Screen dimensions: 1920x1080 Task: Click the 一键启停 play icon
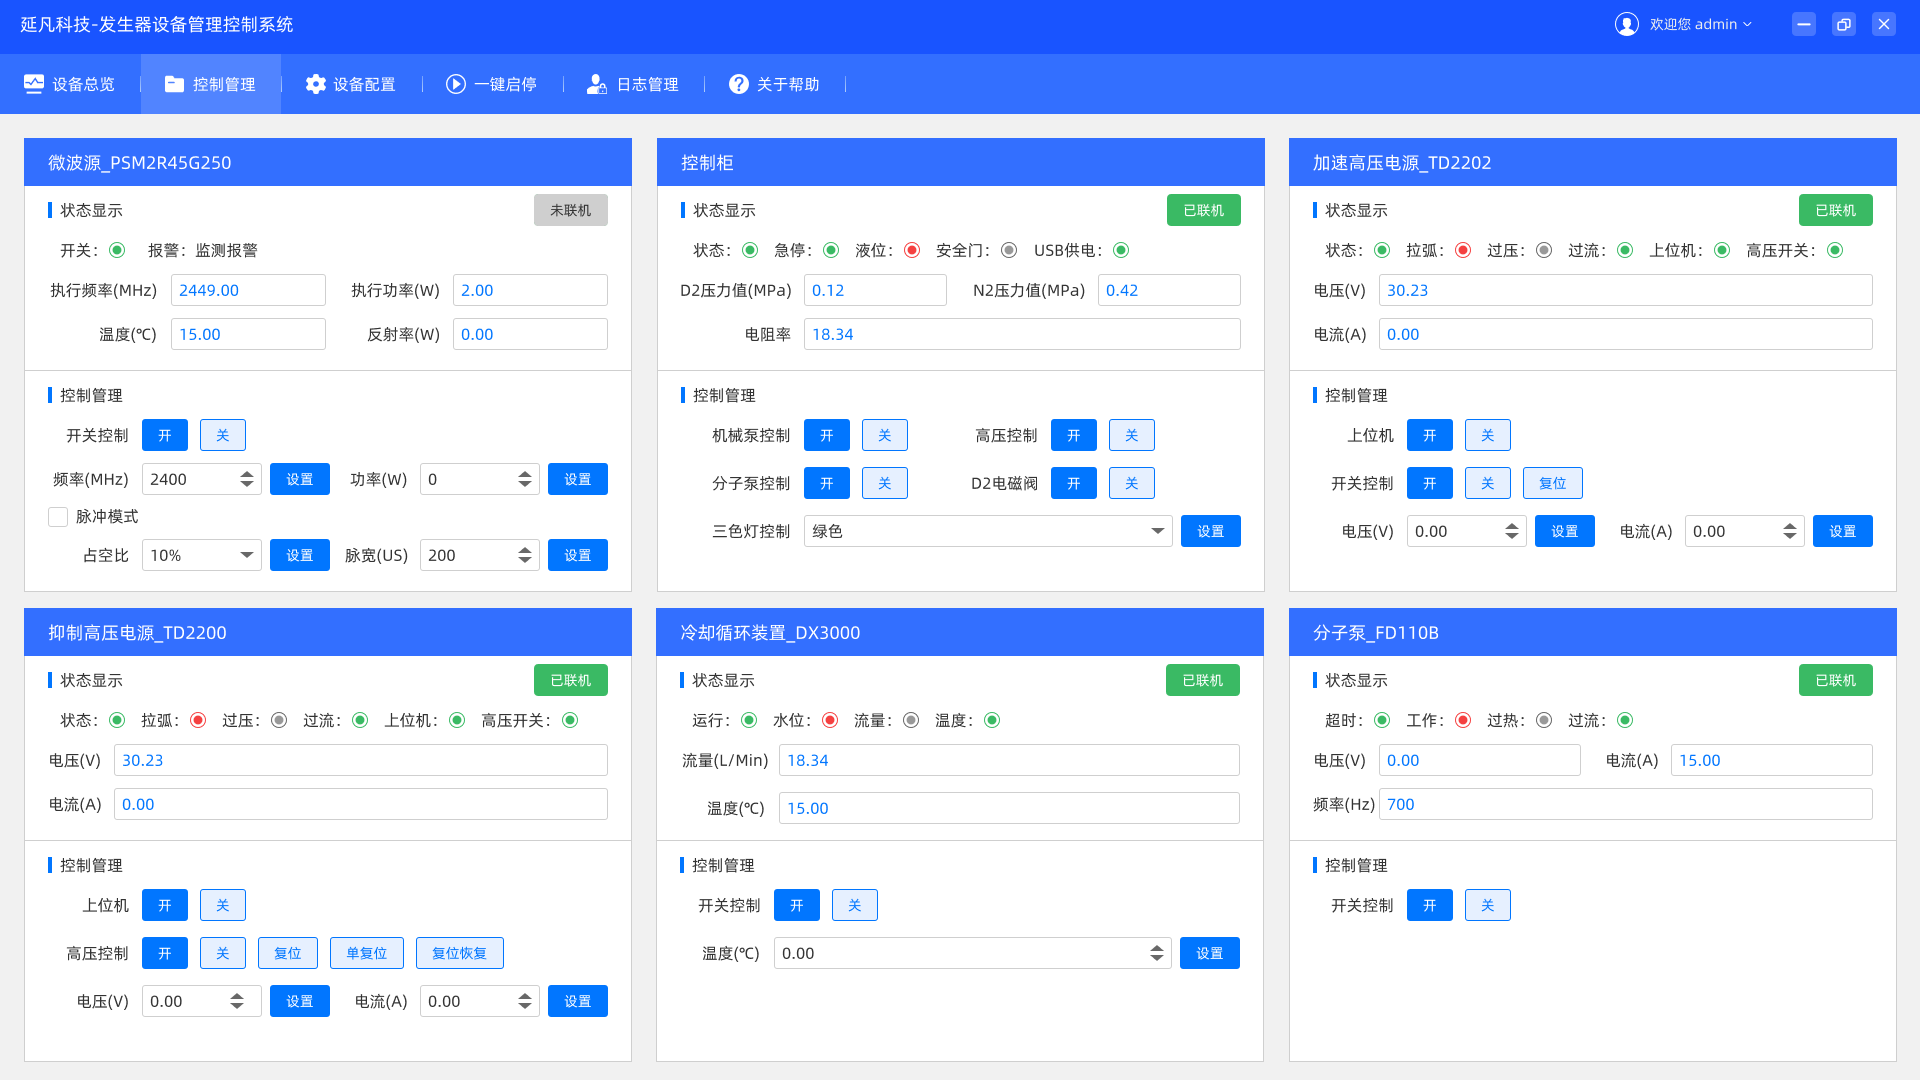(x=456, y=84)
